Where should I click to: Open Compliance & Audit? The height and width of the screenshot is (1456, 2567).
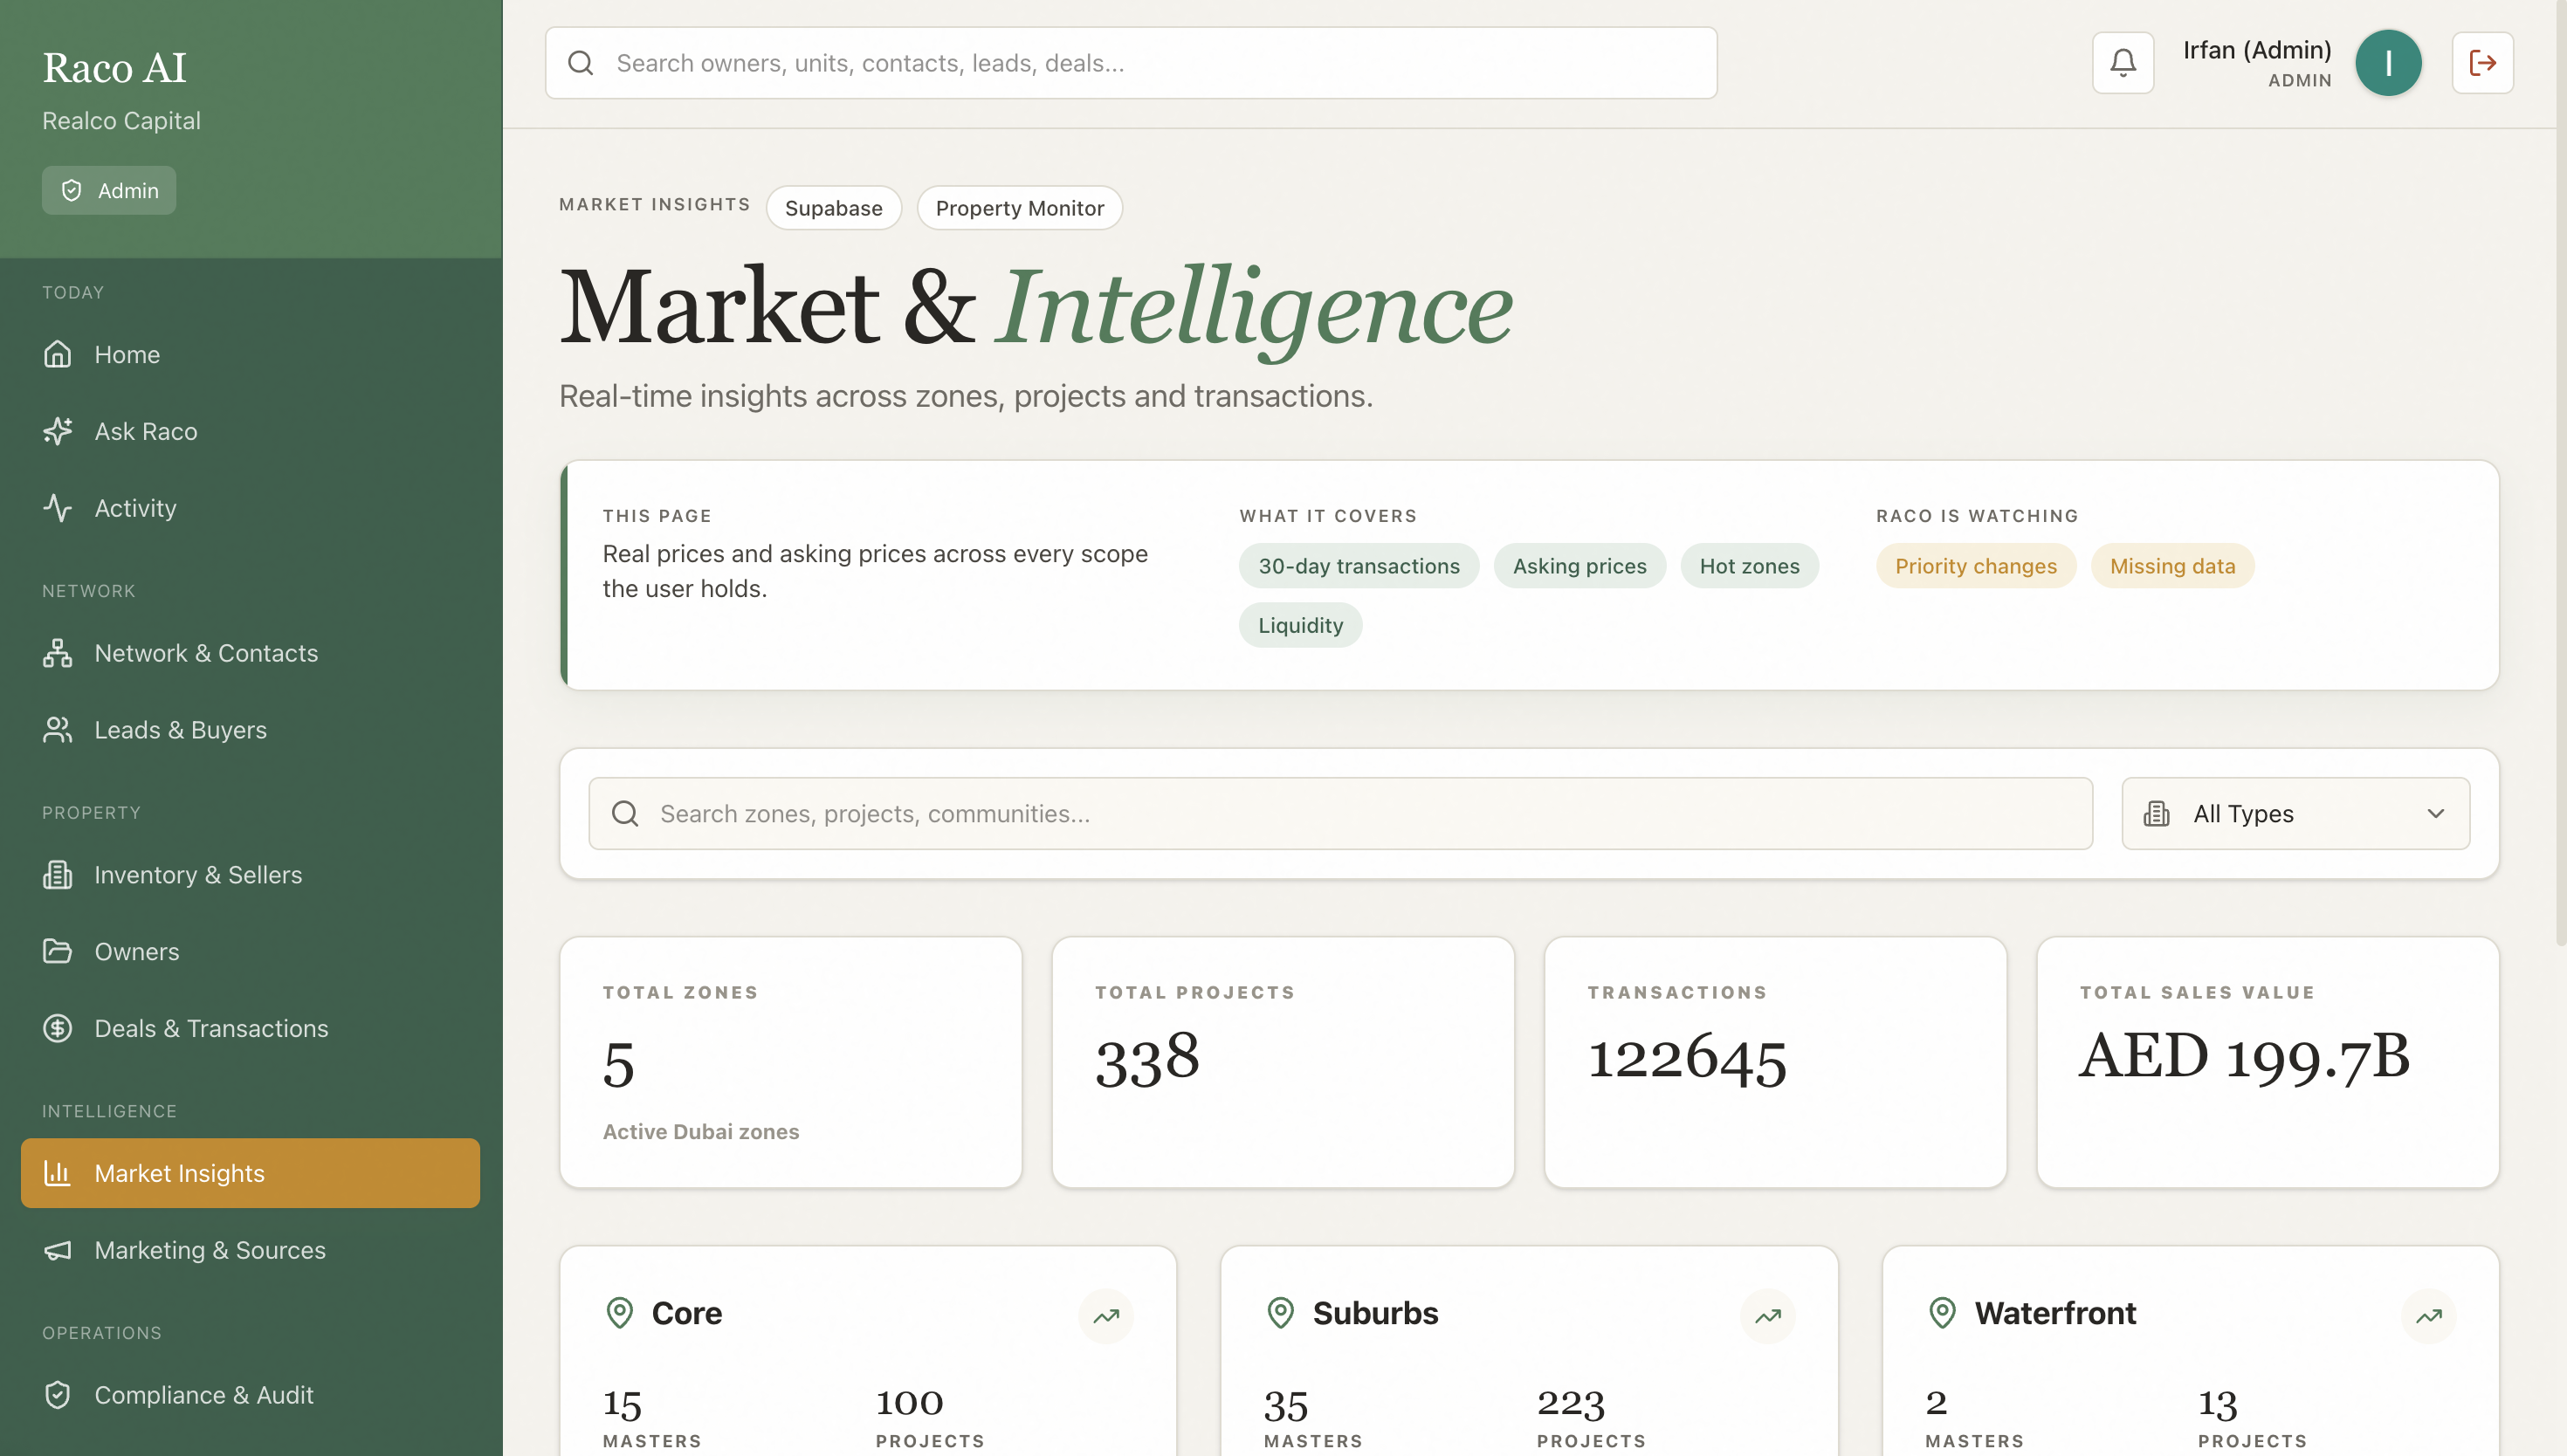tap(250, 1395)
